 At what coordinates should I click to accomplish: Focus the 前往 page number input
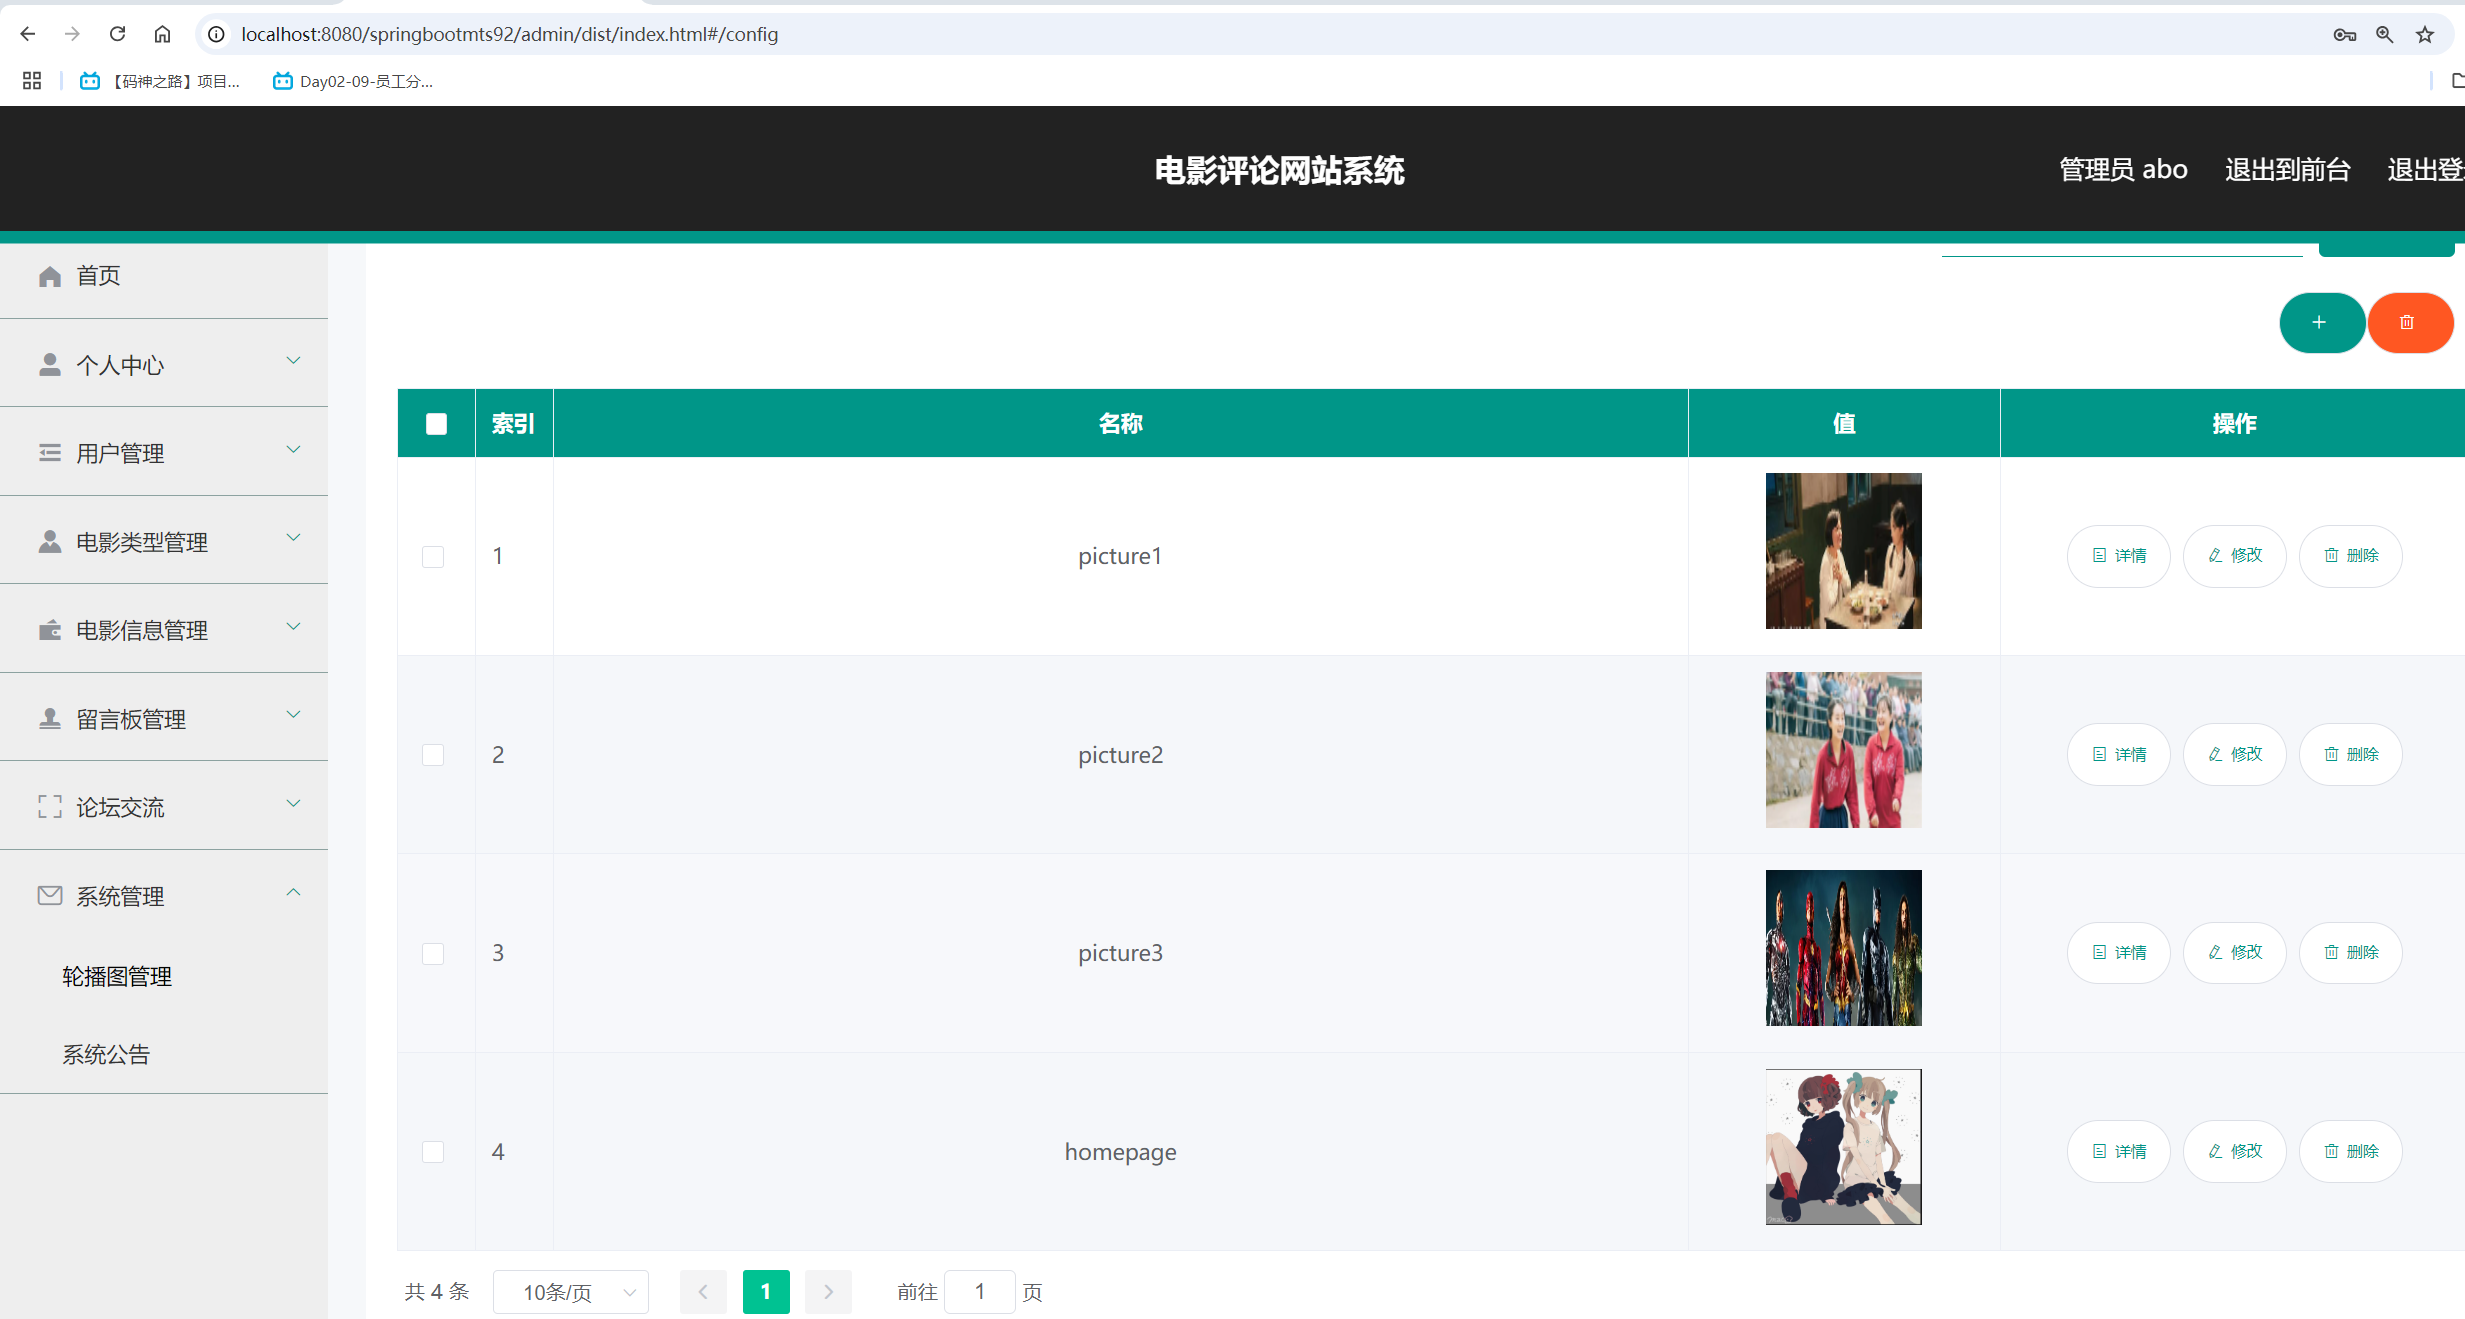point(980,1292)
